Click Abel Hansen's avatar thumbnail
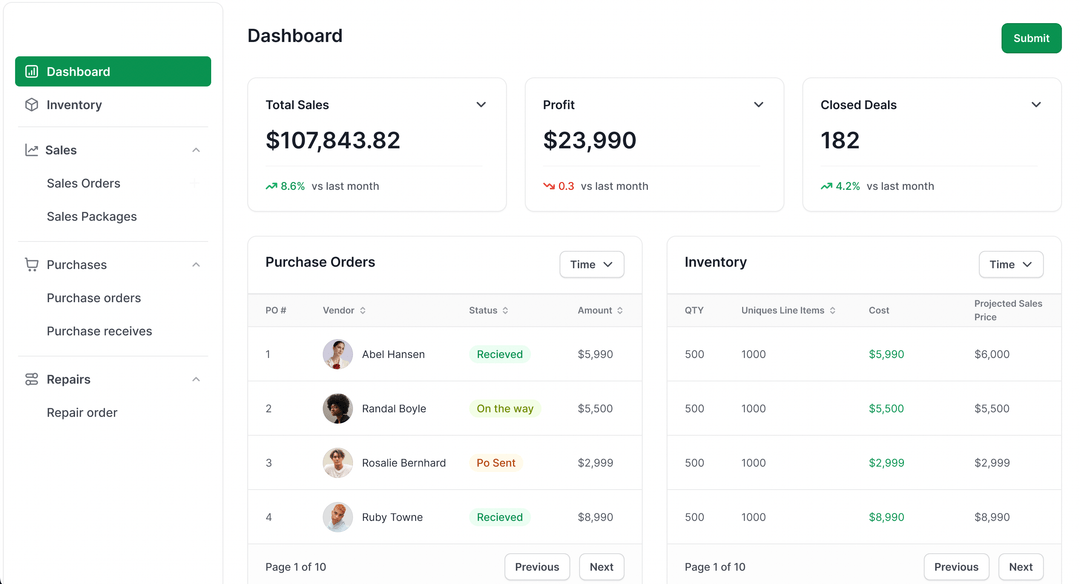 (338, 354)
